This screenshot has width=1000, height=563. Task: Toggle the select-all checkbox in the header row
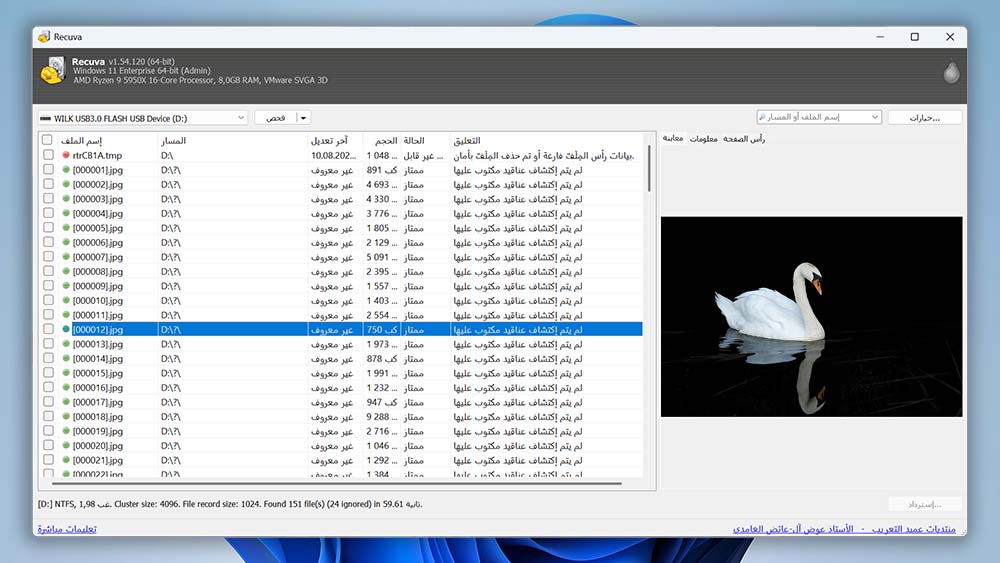pyautogui.click(x=47, y=140)
